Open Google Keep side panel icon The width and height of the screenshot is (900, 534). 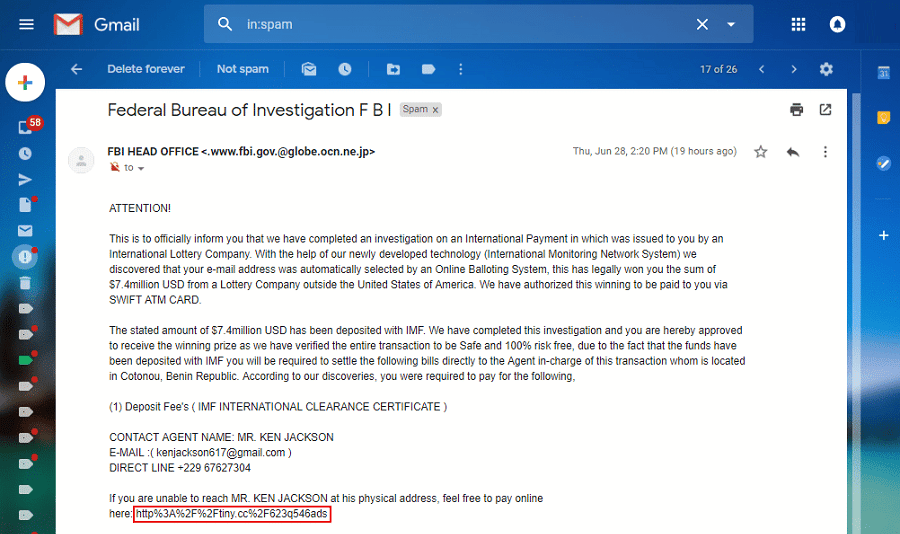883,118
